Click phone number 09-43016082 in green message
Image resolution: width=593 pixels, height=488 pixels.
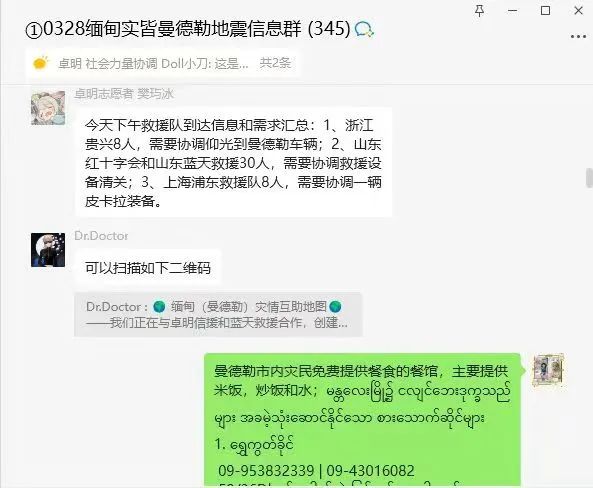(x=370, y=471)
